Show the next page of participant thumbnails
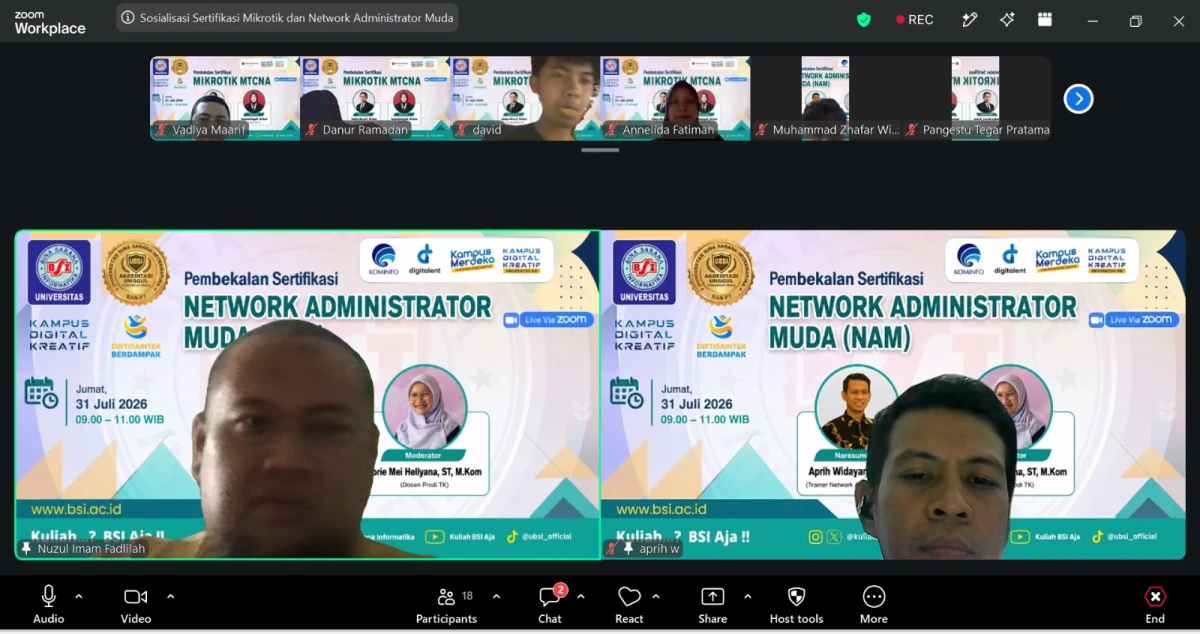Image resolution: width=1200 pixels, height=634 pixels. tap(1078, 98)
